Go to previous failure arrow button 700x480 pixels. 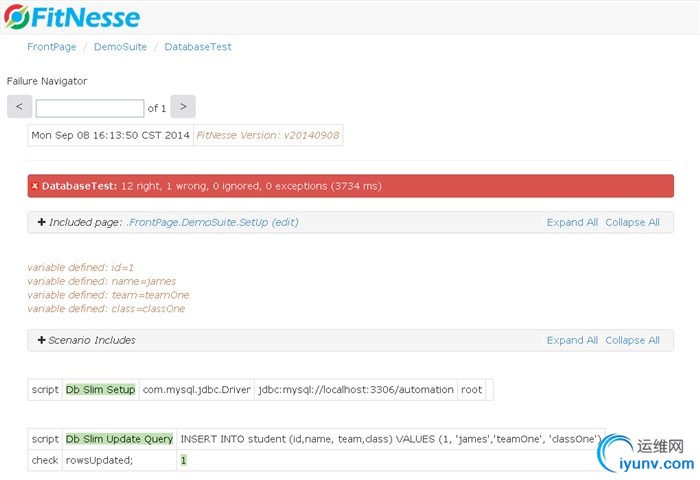point(19,107)
